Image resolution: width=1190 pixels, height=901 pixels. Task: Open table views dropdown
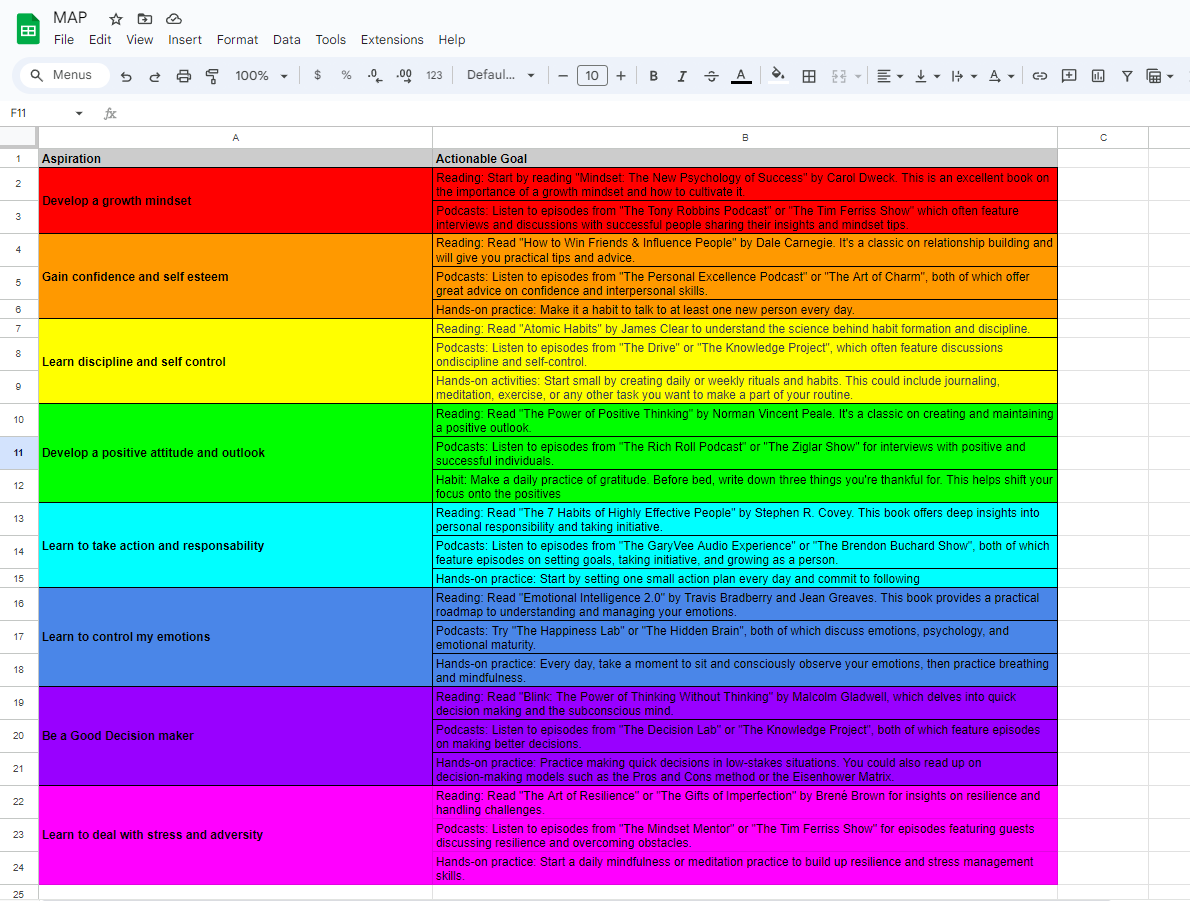coord(1160,76)
